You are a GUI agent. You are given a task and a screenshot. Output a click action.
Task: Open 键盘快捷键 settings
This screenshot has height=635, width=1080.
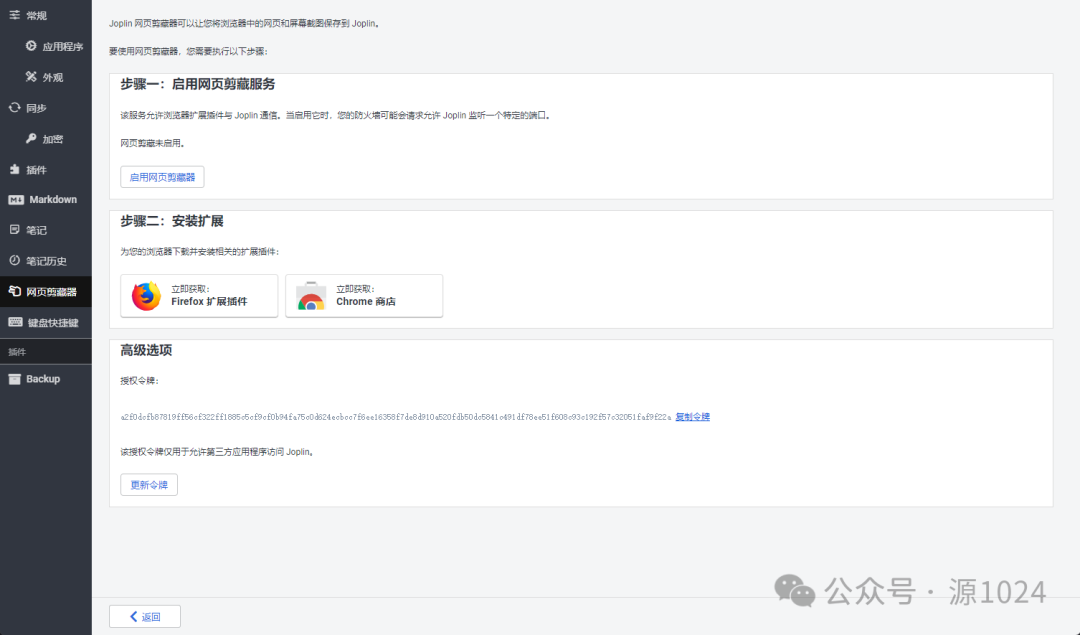45,322
